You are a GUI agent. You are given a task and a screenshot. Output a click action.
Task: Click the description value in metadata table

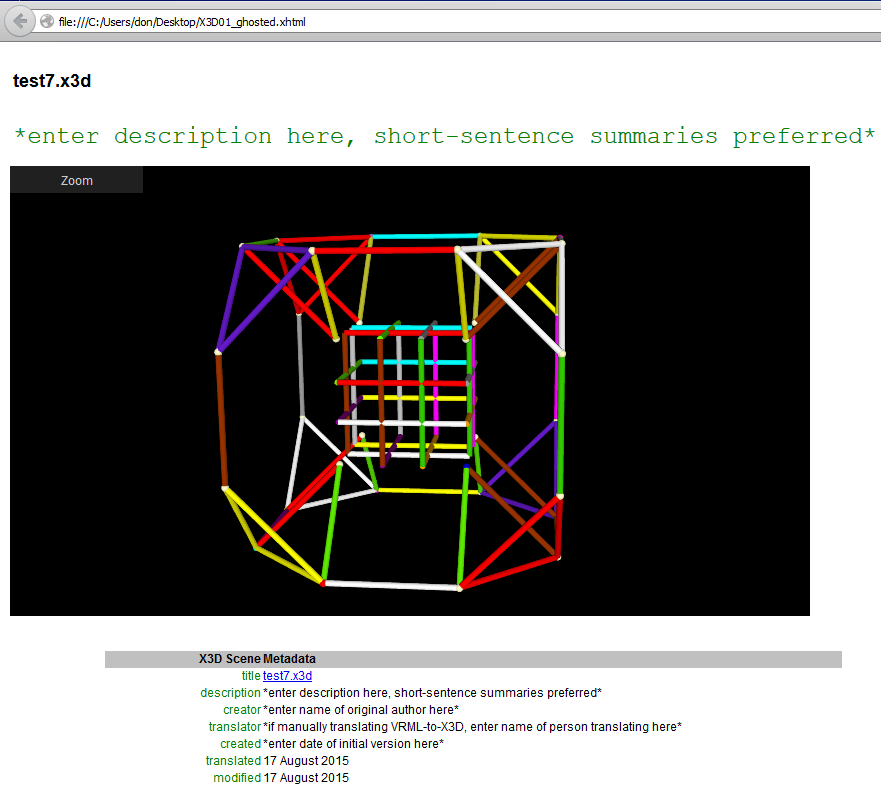(432, 693)
